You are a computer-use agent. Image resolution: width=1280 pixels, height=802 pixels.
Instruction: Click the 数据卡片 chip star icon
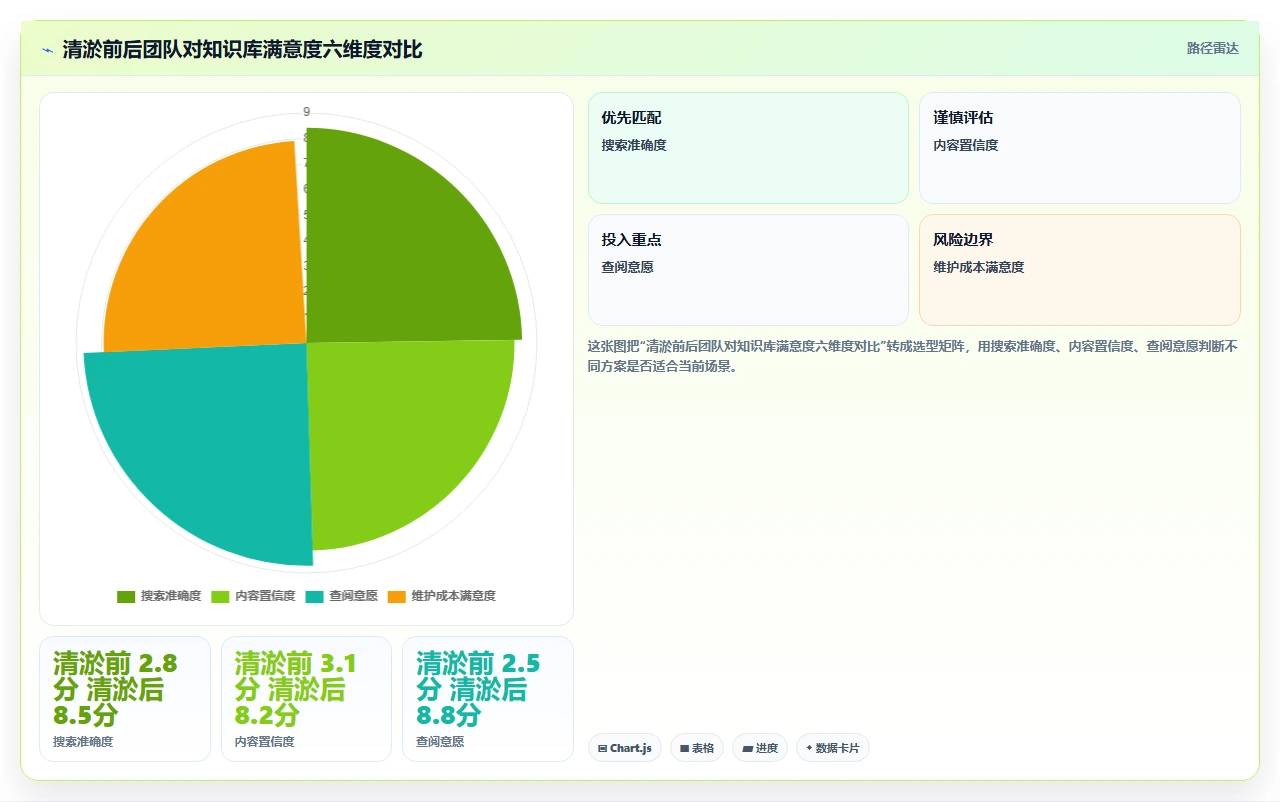tap(810, 748)
